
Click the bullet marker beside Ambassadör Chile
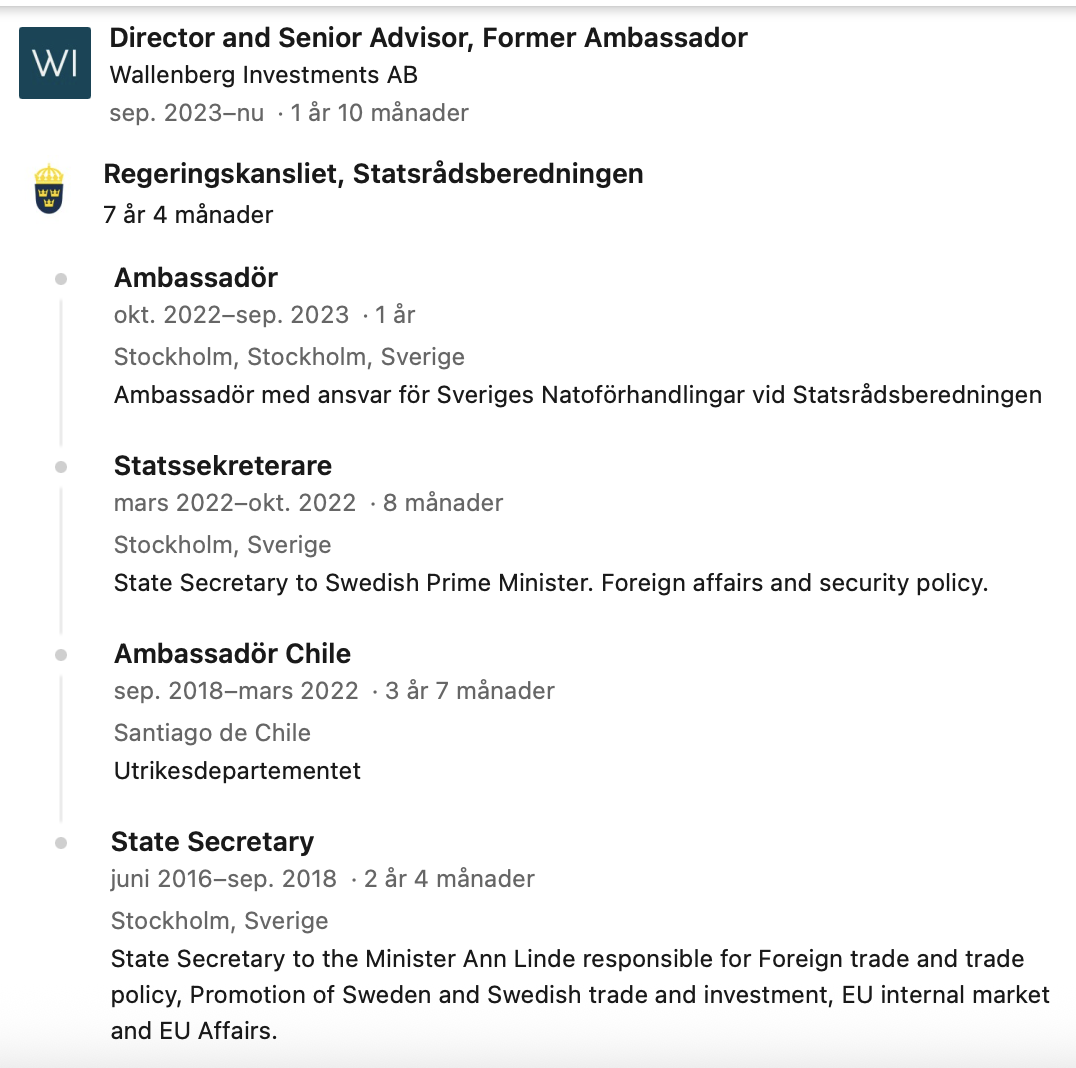[61, 655]
